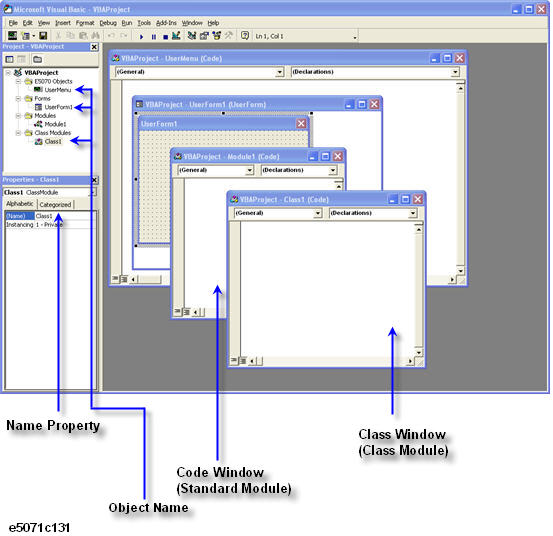Click Toggle Folders icon in Project panel
Image resolution: width=553 pixels, height=536 pixels.
pos(37,59)
